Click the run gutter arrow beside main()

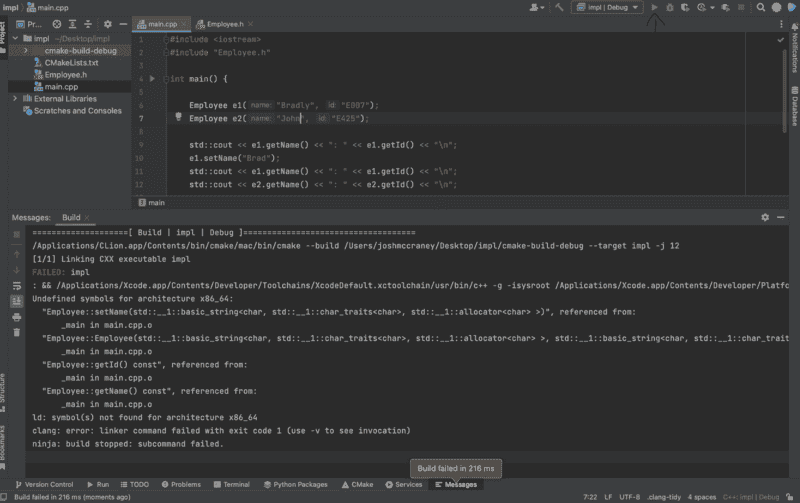click(x=152, y=78)
